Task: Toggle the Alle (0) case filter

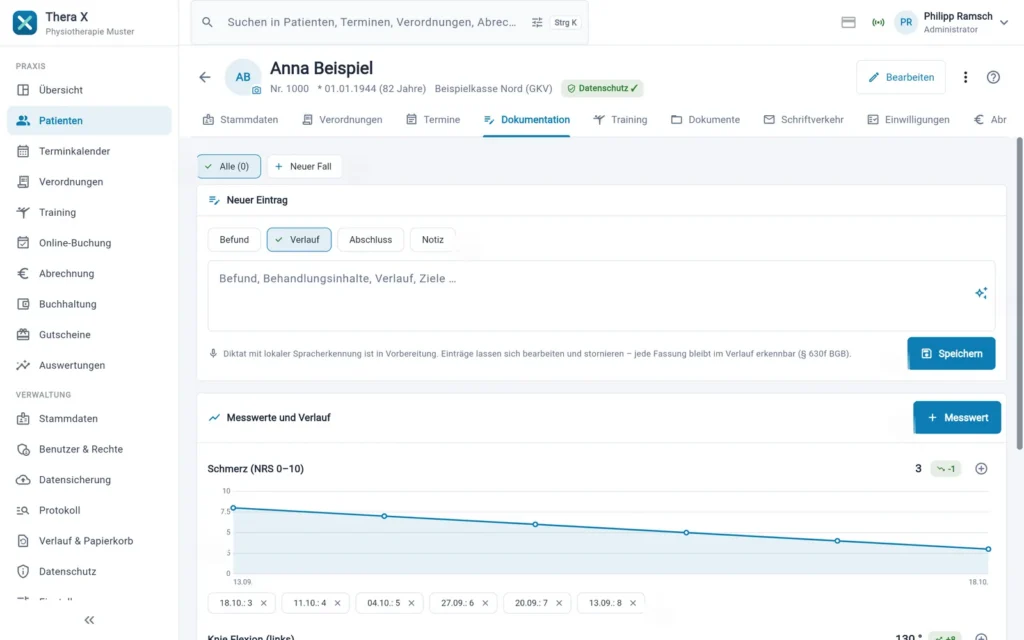Action: [x=229, y=167]
